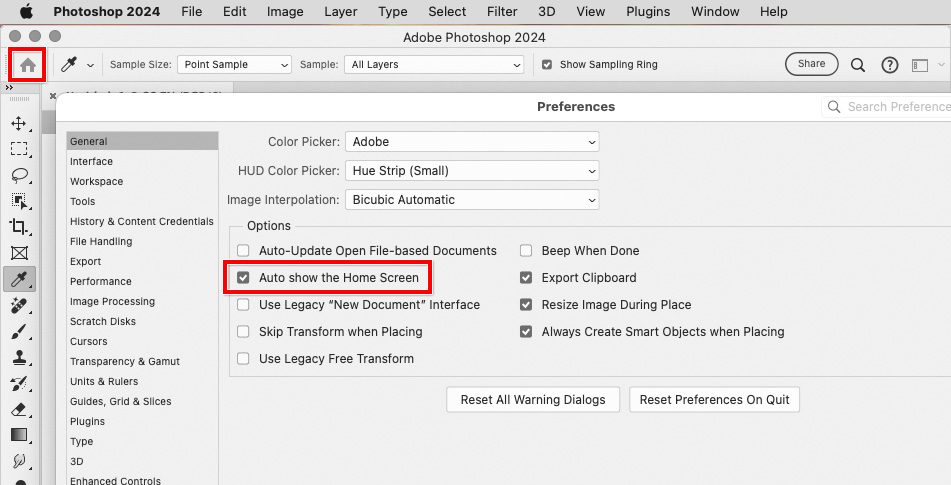This screenshot has height=485, width=951.
Task: Select the Object Selection tool
Action: [19, 201]
